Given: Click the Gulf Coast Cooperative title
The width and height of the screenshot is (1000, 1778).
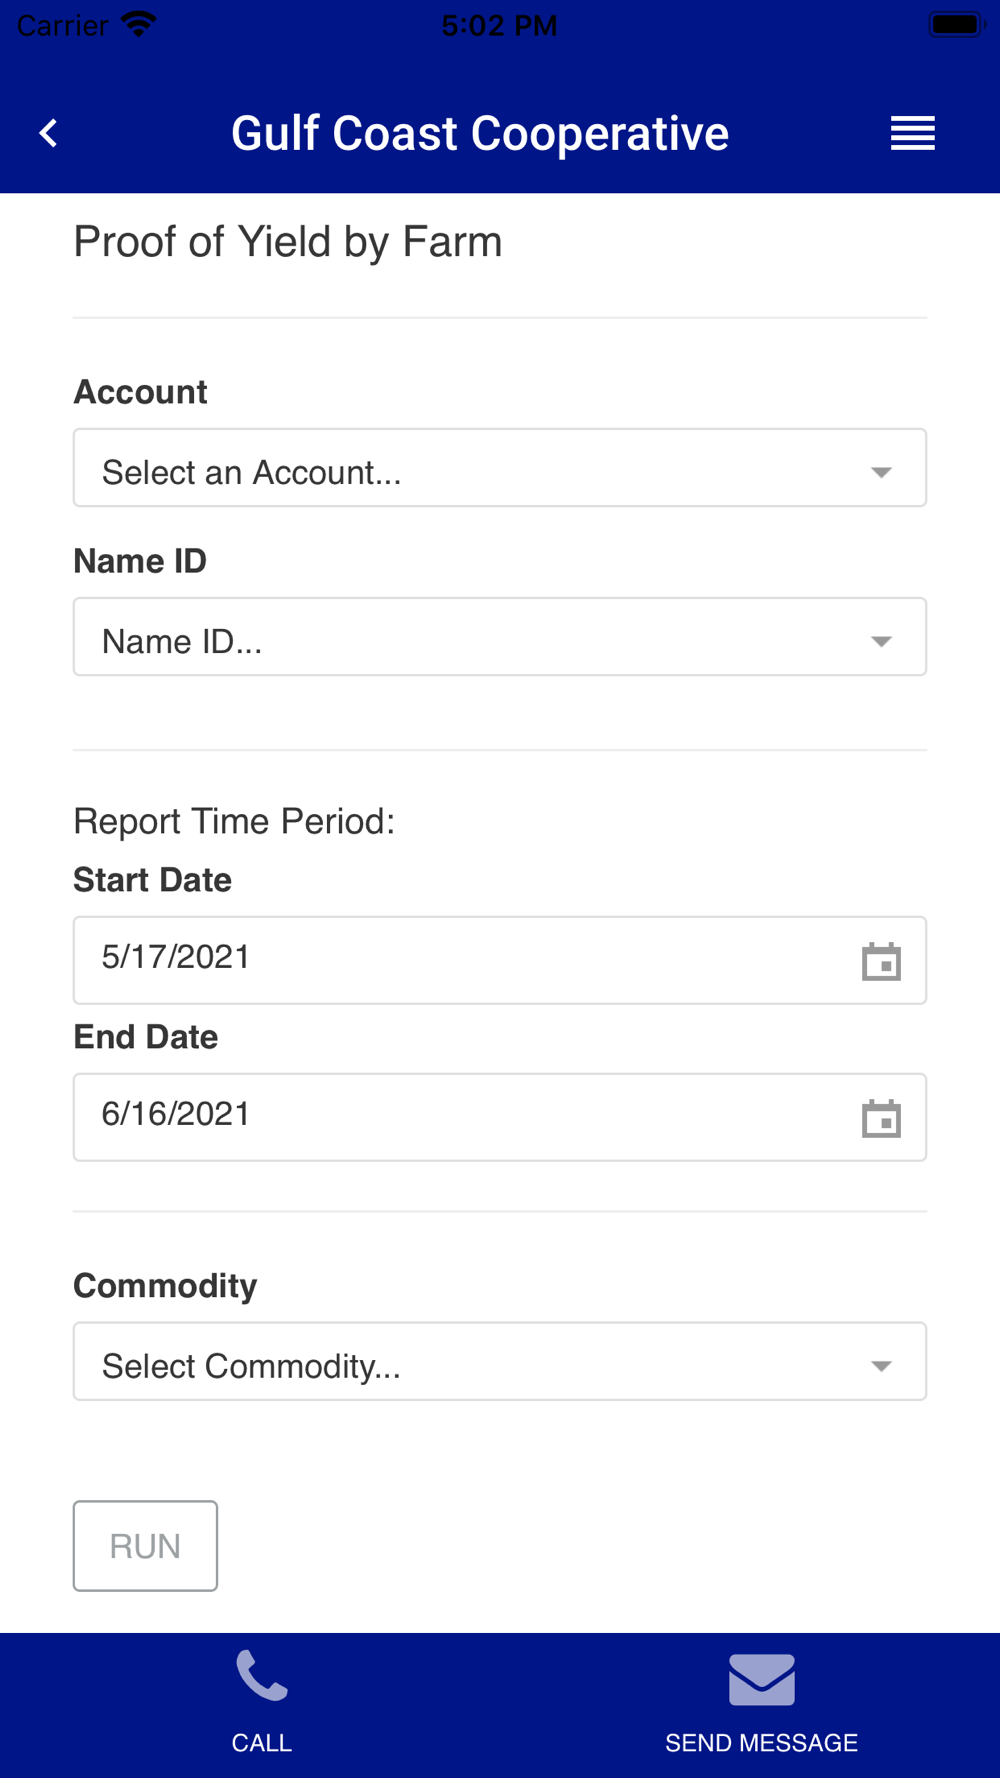Looking at the screenshot, I should 480,133.
